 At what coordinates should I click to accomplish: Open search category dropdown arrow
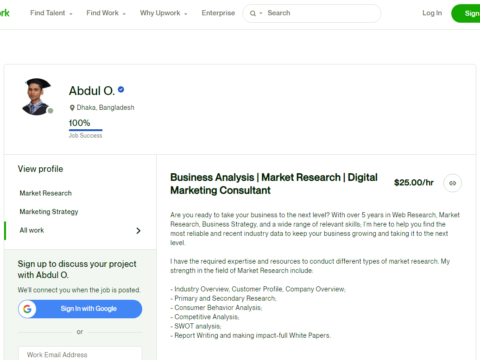(261, 13)
